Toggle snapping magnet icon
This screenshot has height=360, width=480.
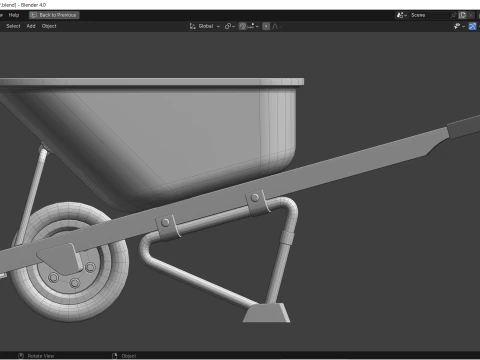point(242,26)
